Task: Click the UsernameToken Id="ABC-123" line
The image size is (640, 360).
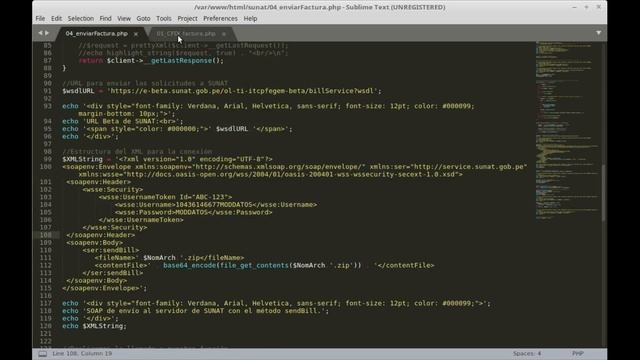Action: 165,197
